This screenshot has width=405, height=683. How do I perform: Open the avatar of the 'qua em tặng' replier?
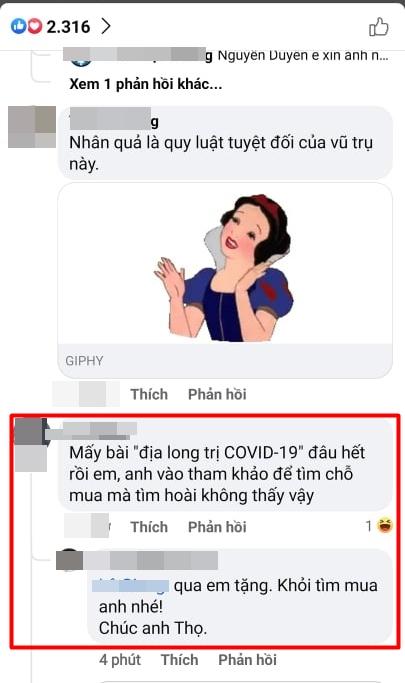(x=69, y=560)
